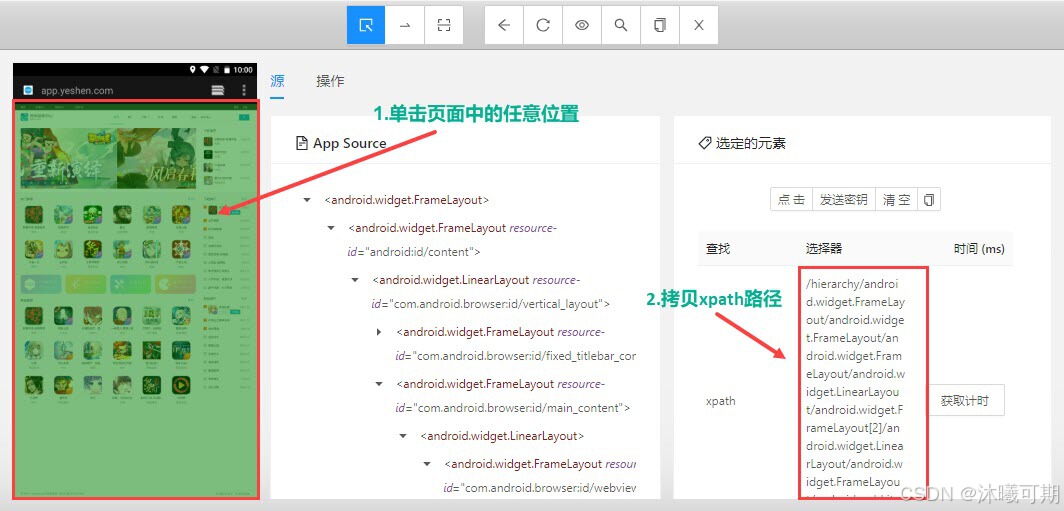The image size is (1064, 511).
Task: Click the app.yeshen.com address bar
Action: coord(77,90)
